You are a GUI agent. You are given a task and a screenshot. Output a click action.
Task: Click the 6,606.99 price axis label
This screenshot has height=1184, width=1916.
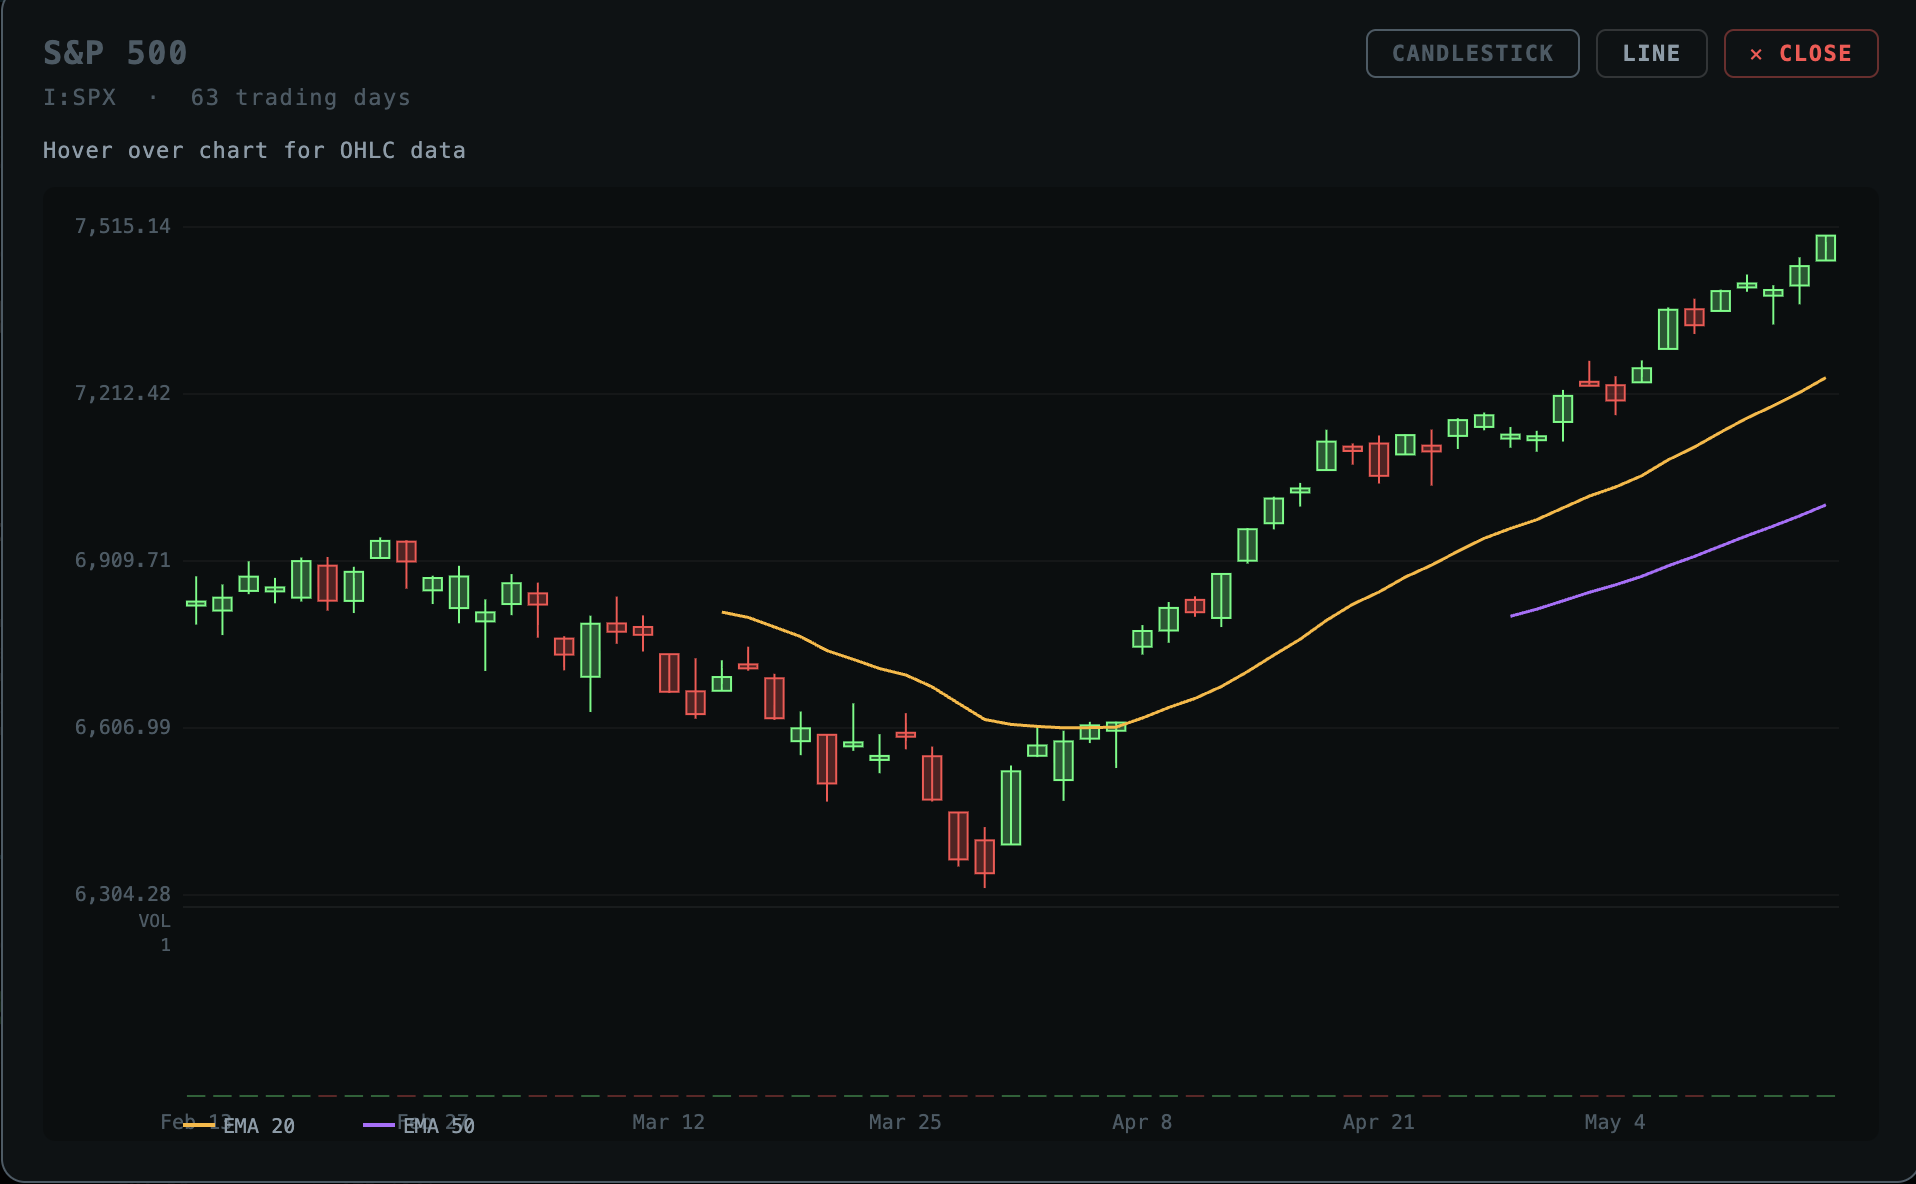(x=123, y=728)
